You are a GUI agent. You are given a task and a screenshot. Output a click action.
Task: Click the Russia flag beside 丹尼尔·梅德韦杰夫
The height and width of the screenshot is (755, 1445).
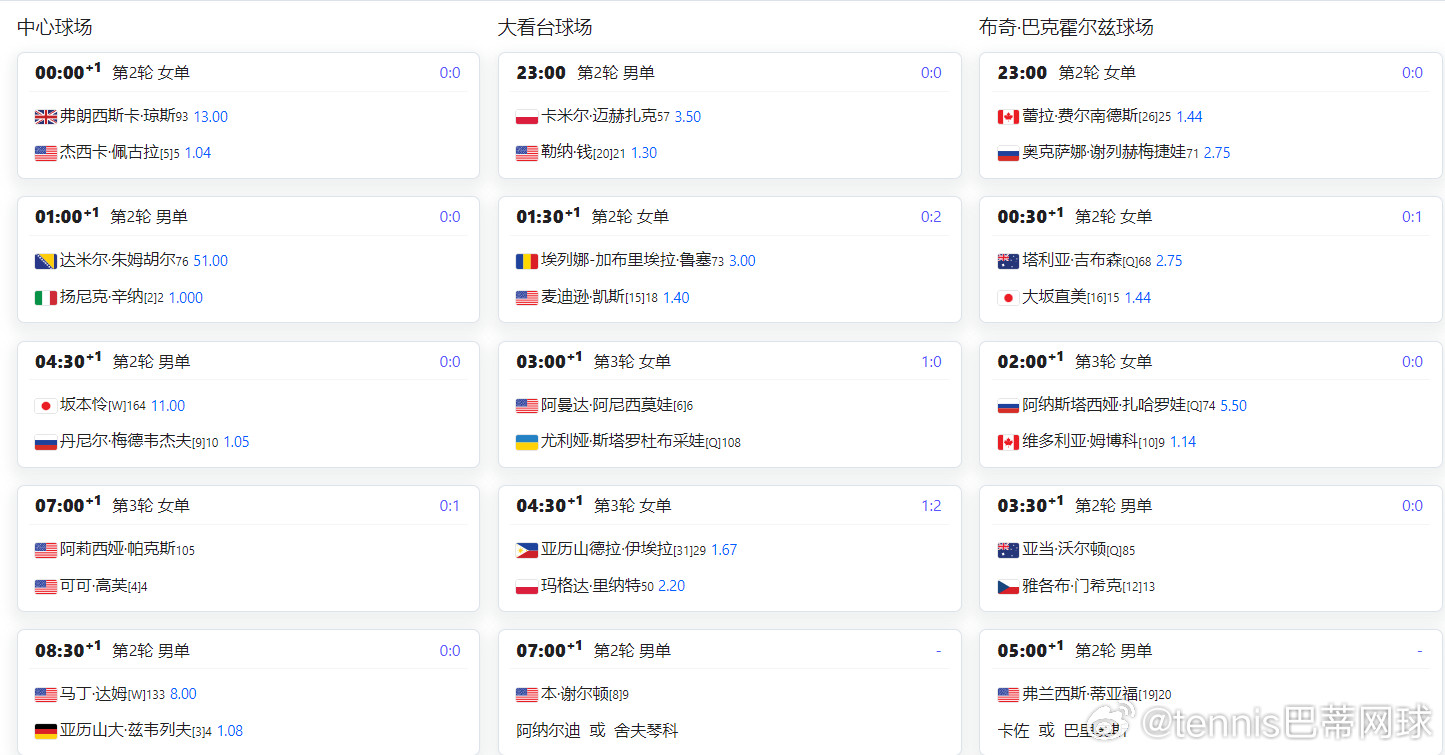pos(45,441)
